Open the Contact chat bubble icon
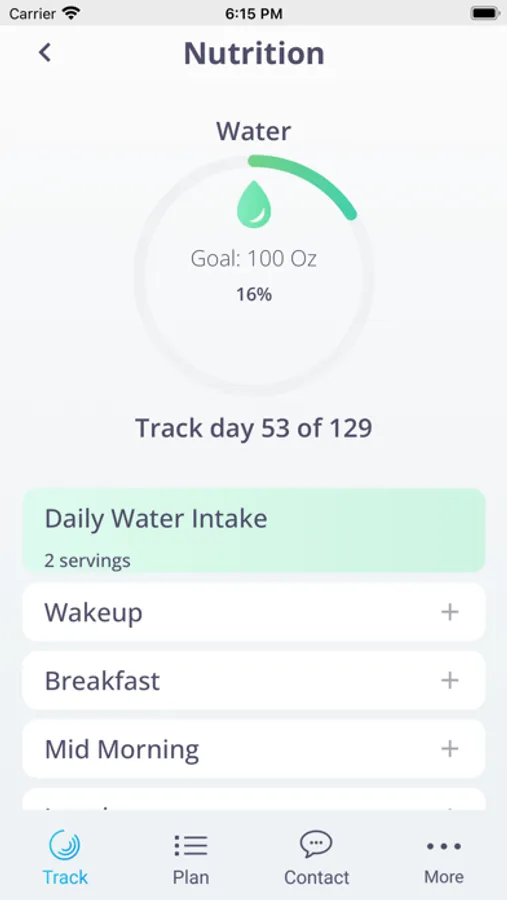Image resolution: width=507 pixels, height=900 pixels. coord(316,845)
